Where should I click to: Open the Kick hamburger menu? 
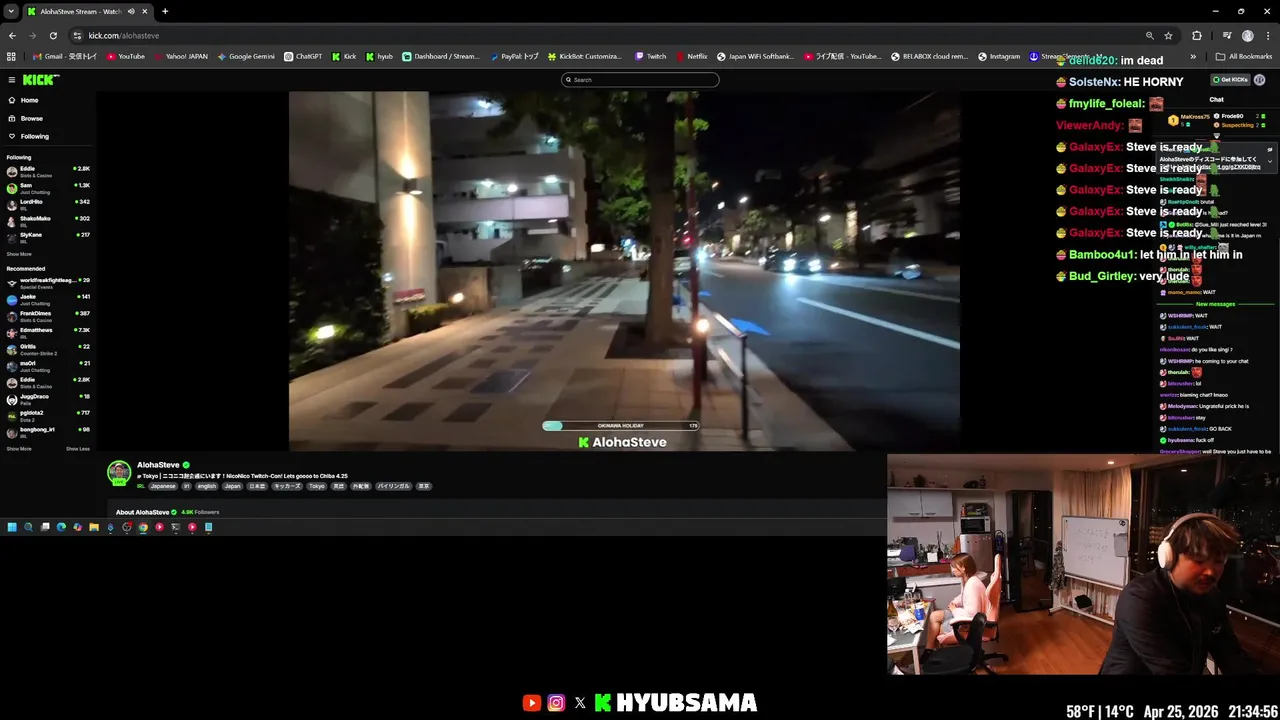12,80
